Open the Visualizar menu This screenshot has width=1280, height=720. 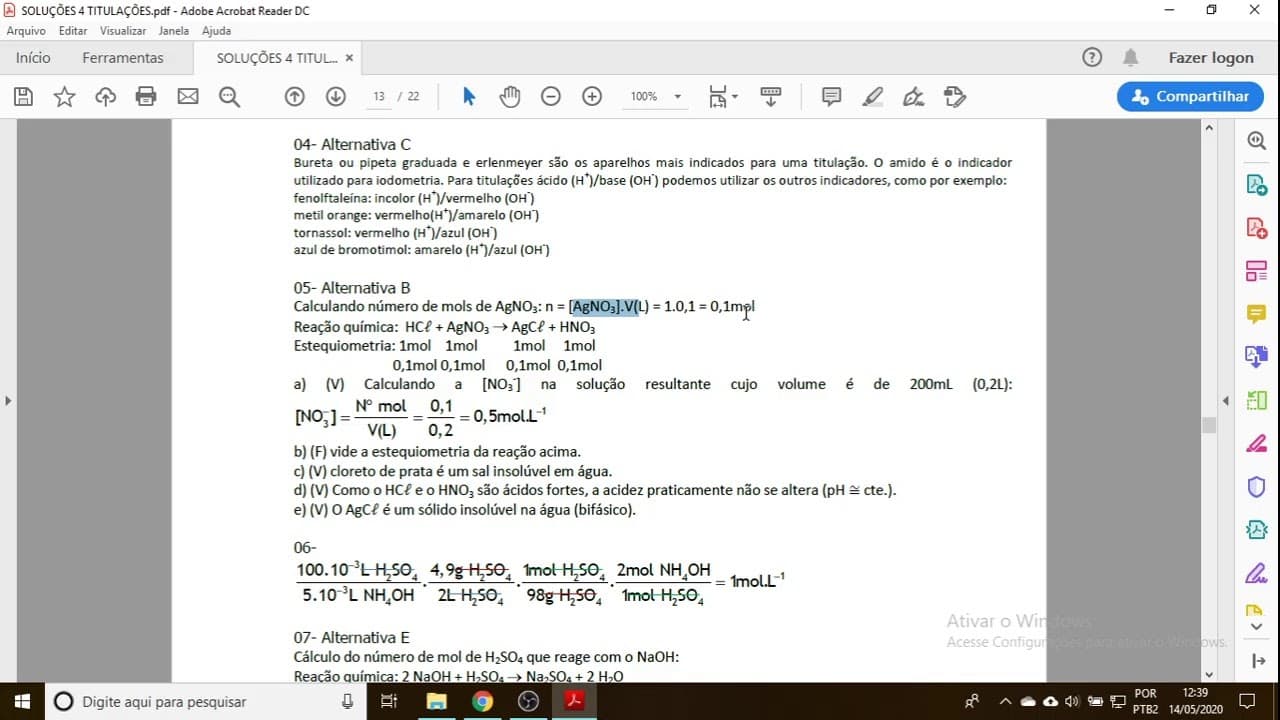coord(123,31)
